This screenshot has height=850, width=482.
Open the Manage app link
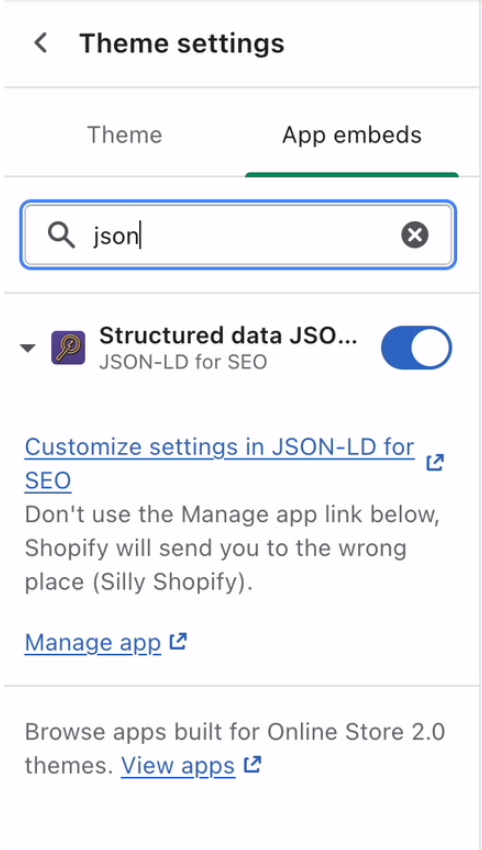(93, 642)
